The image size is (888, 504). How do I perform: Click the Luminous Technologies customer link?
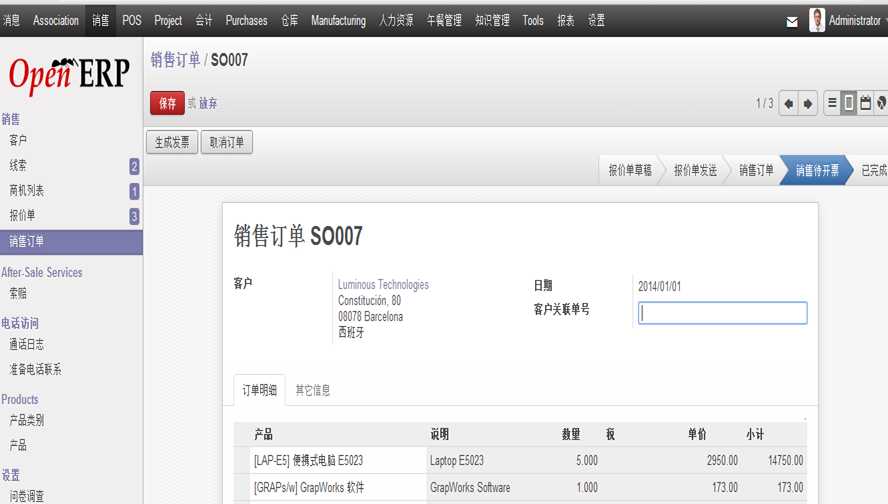click(x=383, y=284)
